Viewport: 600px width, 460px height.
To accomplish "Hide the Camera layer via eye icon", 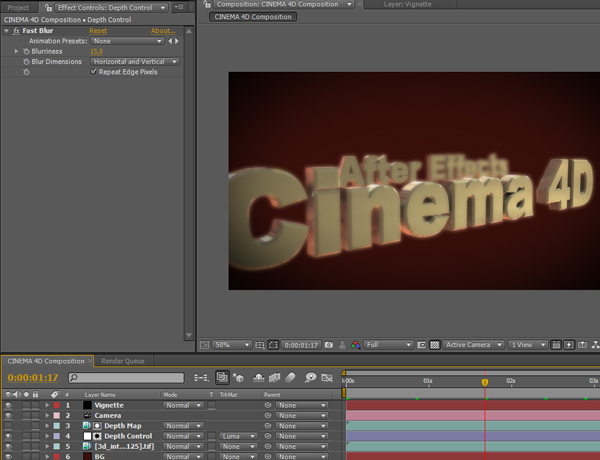I will 8,416.
